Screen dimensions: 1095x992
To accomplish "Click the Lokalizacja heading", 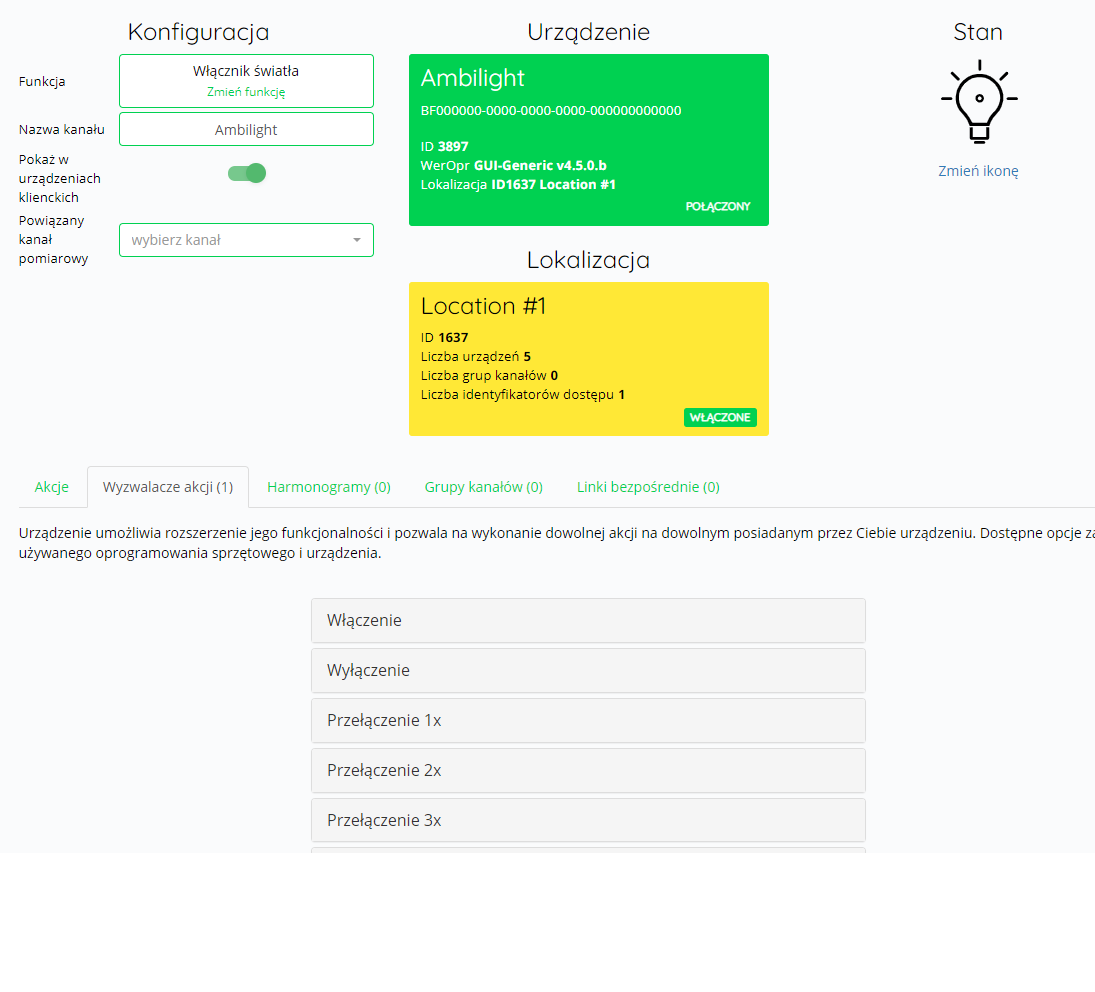I will [x=588, y=260].
